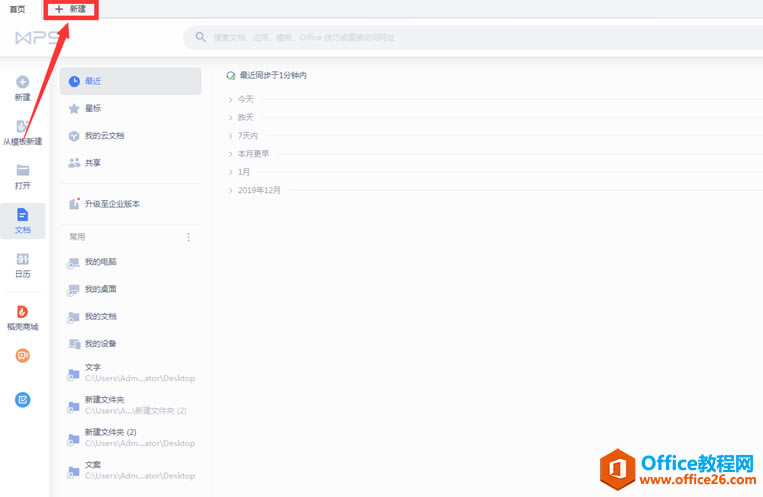Open 稻壳商城 in the sidebar

22,318
